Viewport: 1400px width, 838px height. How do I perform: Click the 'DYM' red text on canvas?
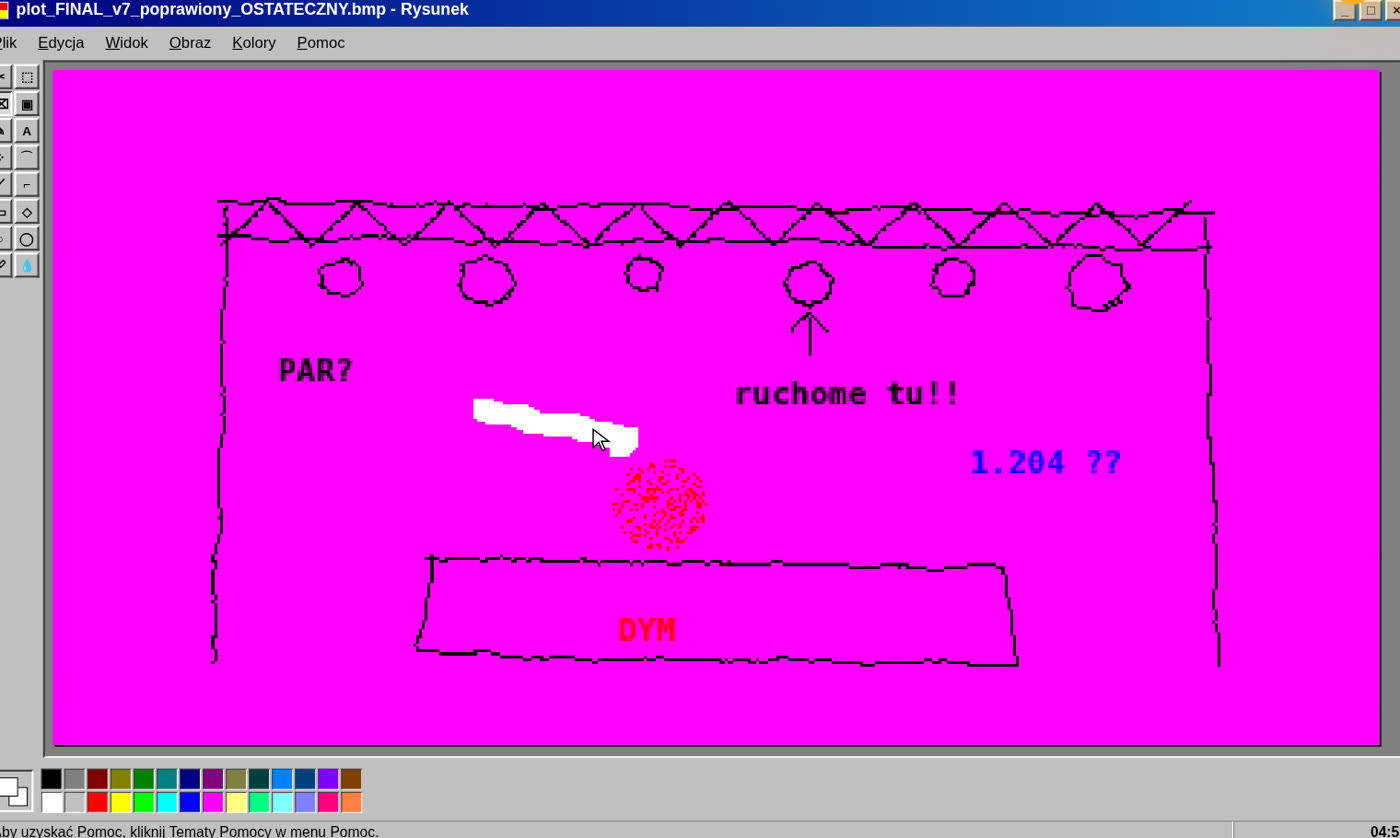pos(647,630)
